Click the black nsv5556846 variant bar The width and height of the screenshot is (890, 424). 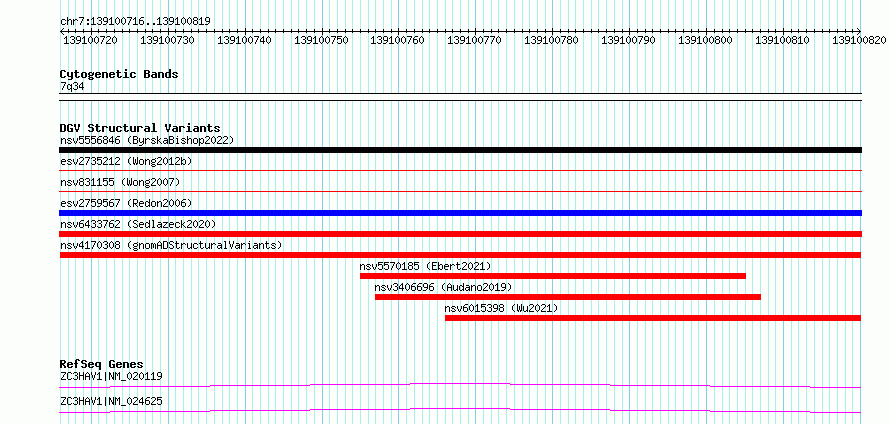(460, 150)
